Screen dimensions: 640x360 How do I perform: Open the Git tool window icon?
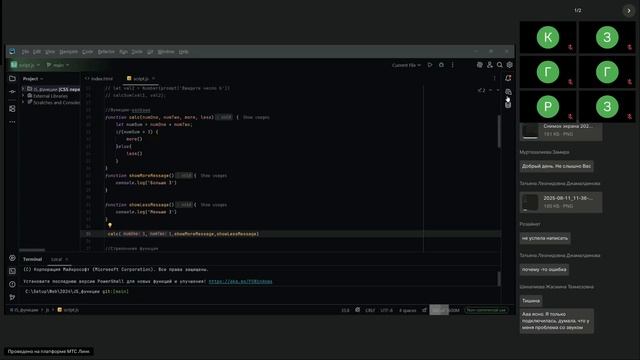click(x=12, y=297)
